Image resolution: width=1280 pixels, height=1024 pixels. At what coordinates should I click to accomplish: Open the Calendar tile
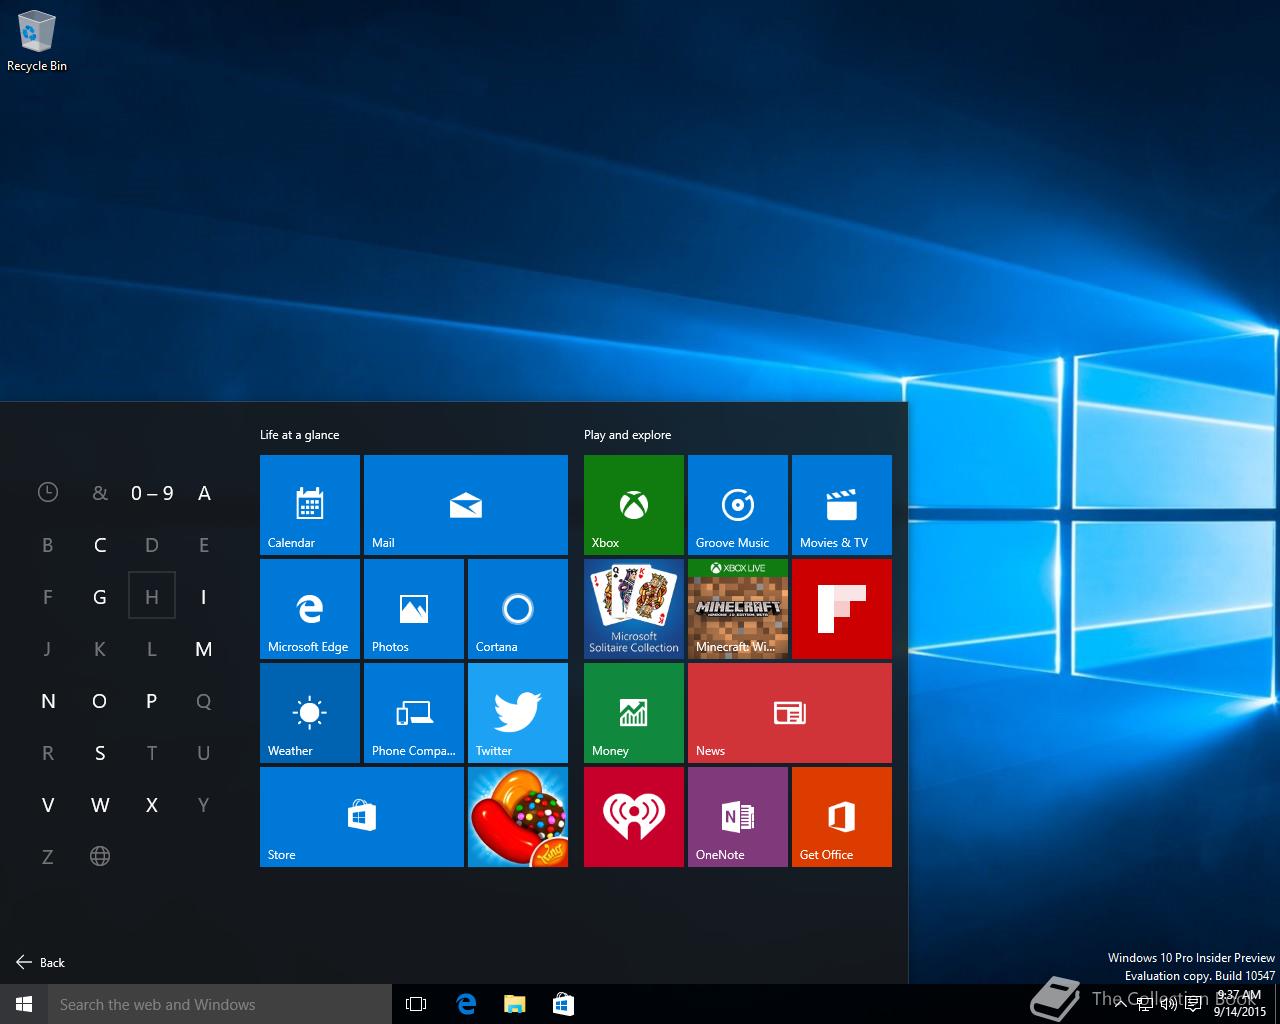pyautogui.click(x=310, y=505)
